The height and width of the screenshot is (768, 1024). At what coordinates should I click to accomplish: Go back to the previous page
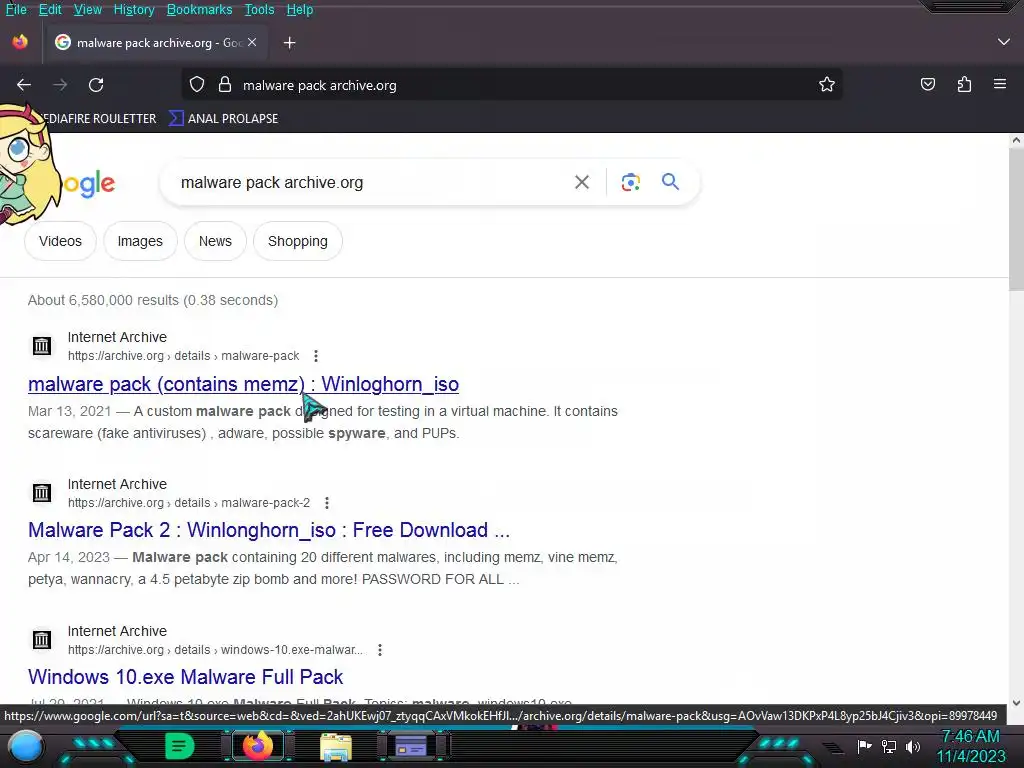tap(24, 85)
